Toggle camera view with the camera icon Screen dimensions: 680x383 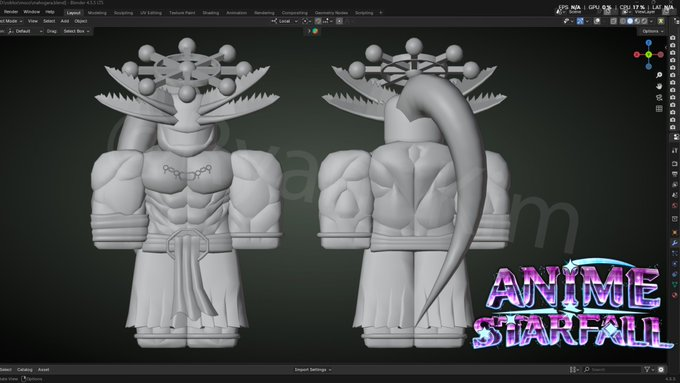click(659, 97)
